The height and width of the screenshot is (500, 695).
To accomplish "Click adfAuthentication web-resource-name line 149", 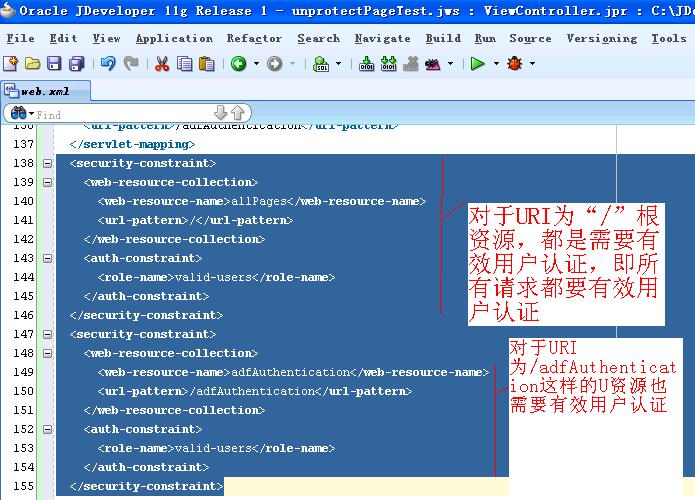I will [293, 372].
